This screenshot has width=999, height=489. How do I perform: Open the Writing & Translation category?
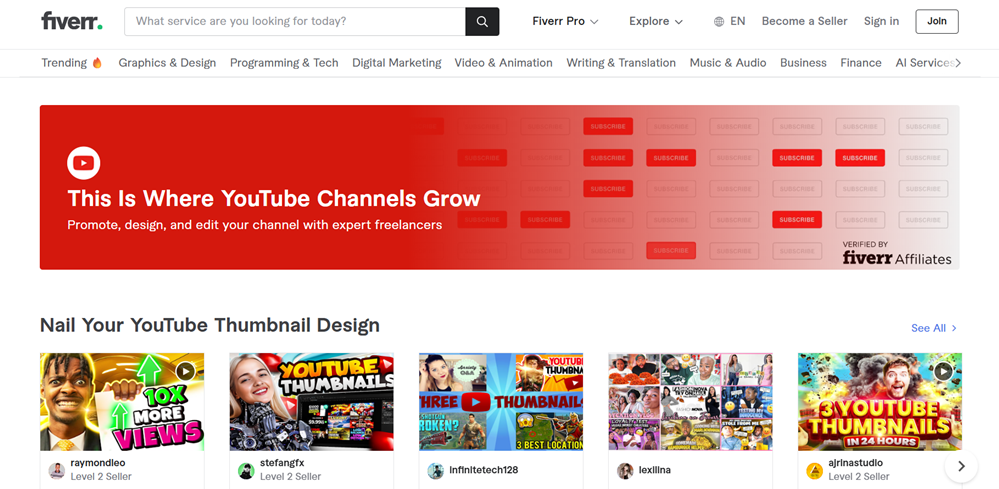(621, 62)
